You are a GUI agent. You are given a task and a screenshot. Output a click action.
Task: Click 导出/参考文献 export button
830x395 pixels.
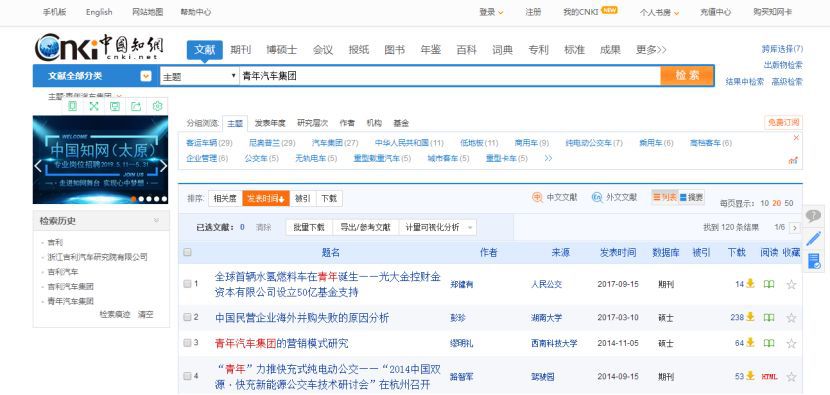[x=365, y=228]
